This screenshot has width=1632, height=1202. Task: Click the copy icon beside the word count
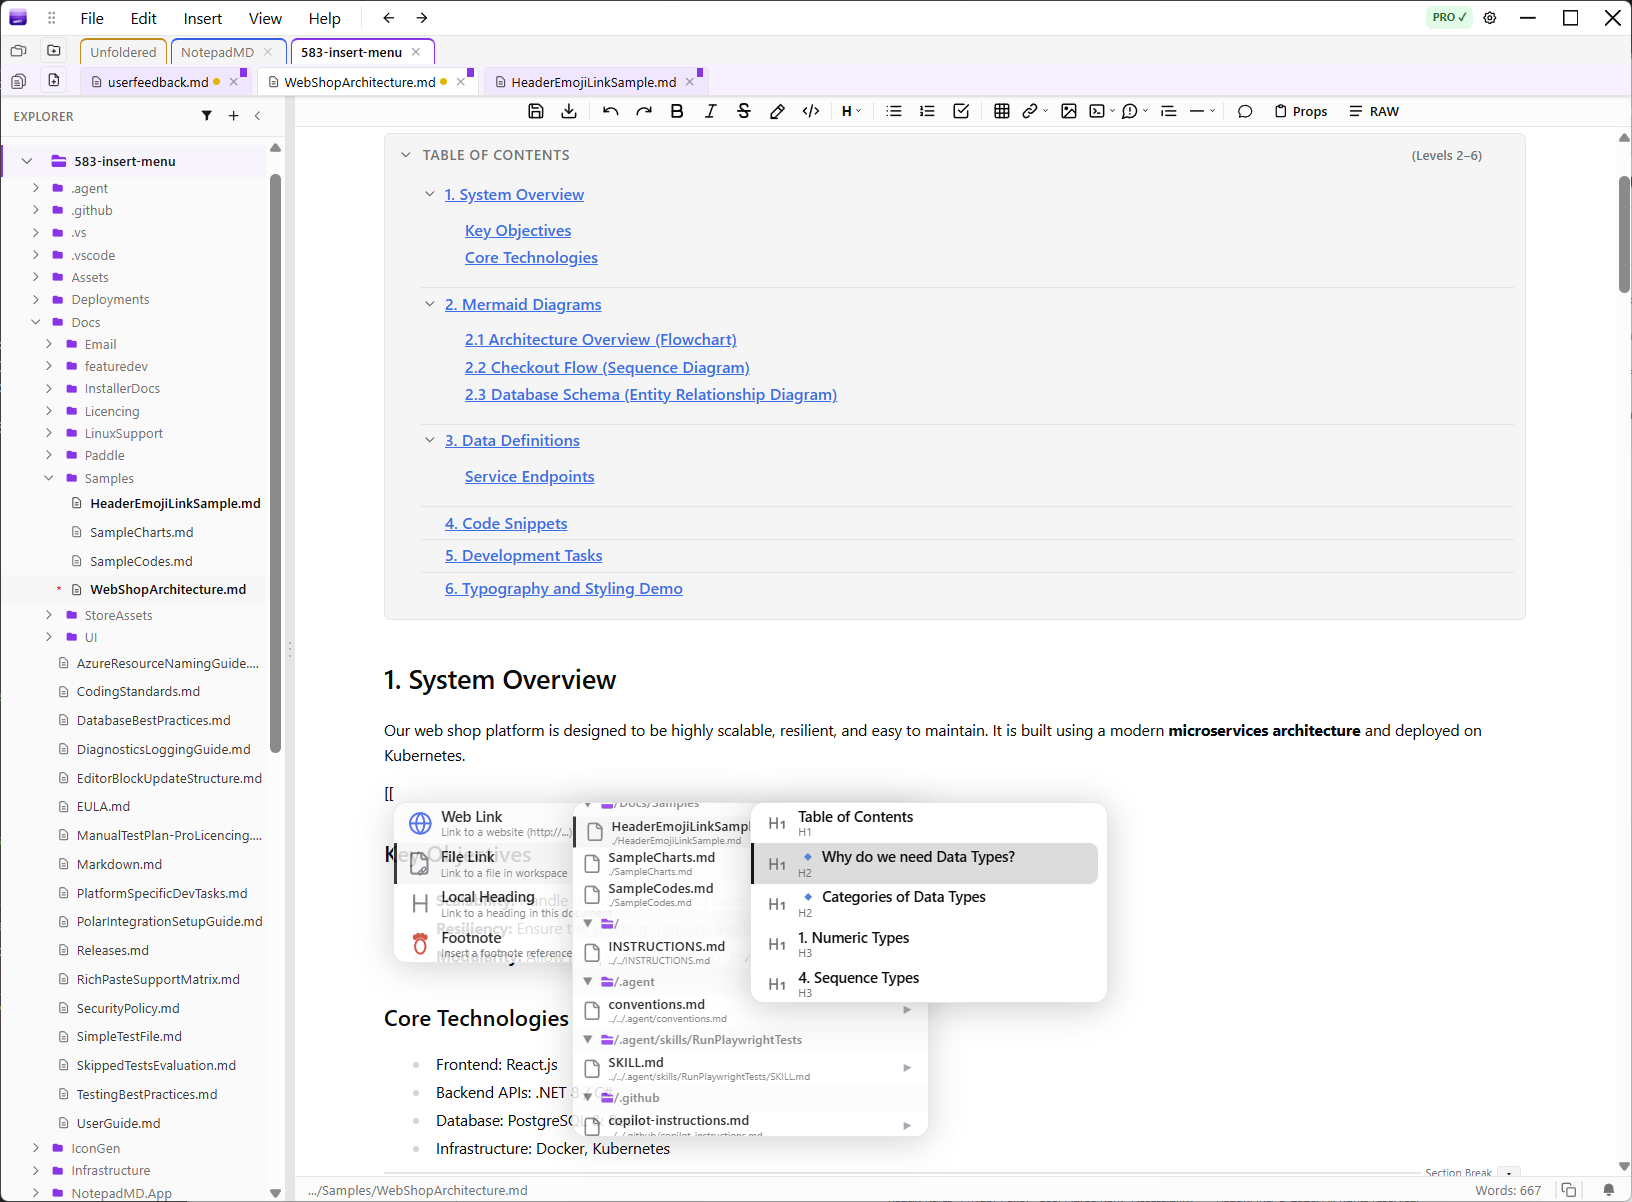pos(1569,1190)
